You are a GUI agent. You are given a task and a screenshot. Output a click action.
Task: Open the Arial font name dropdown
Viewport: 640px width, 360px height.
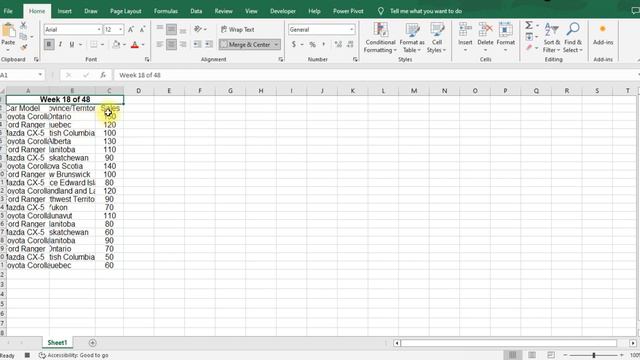[x=98, y=29]
